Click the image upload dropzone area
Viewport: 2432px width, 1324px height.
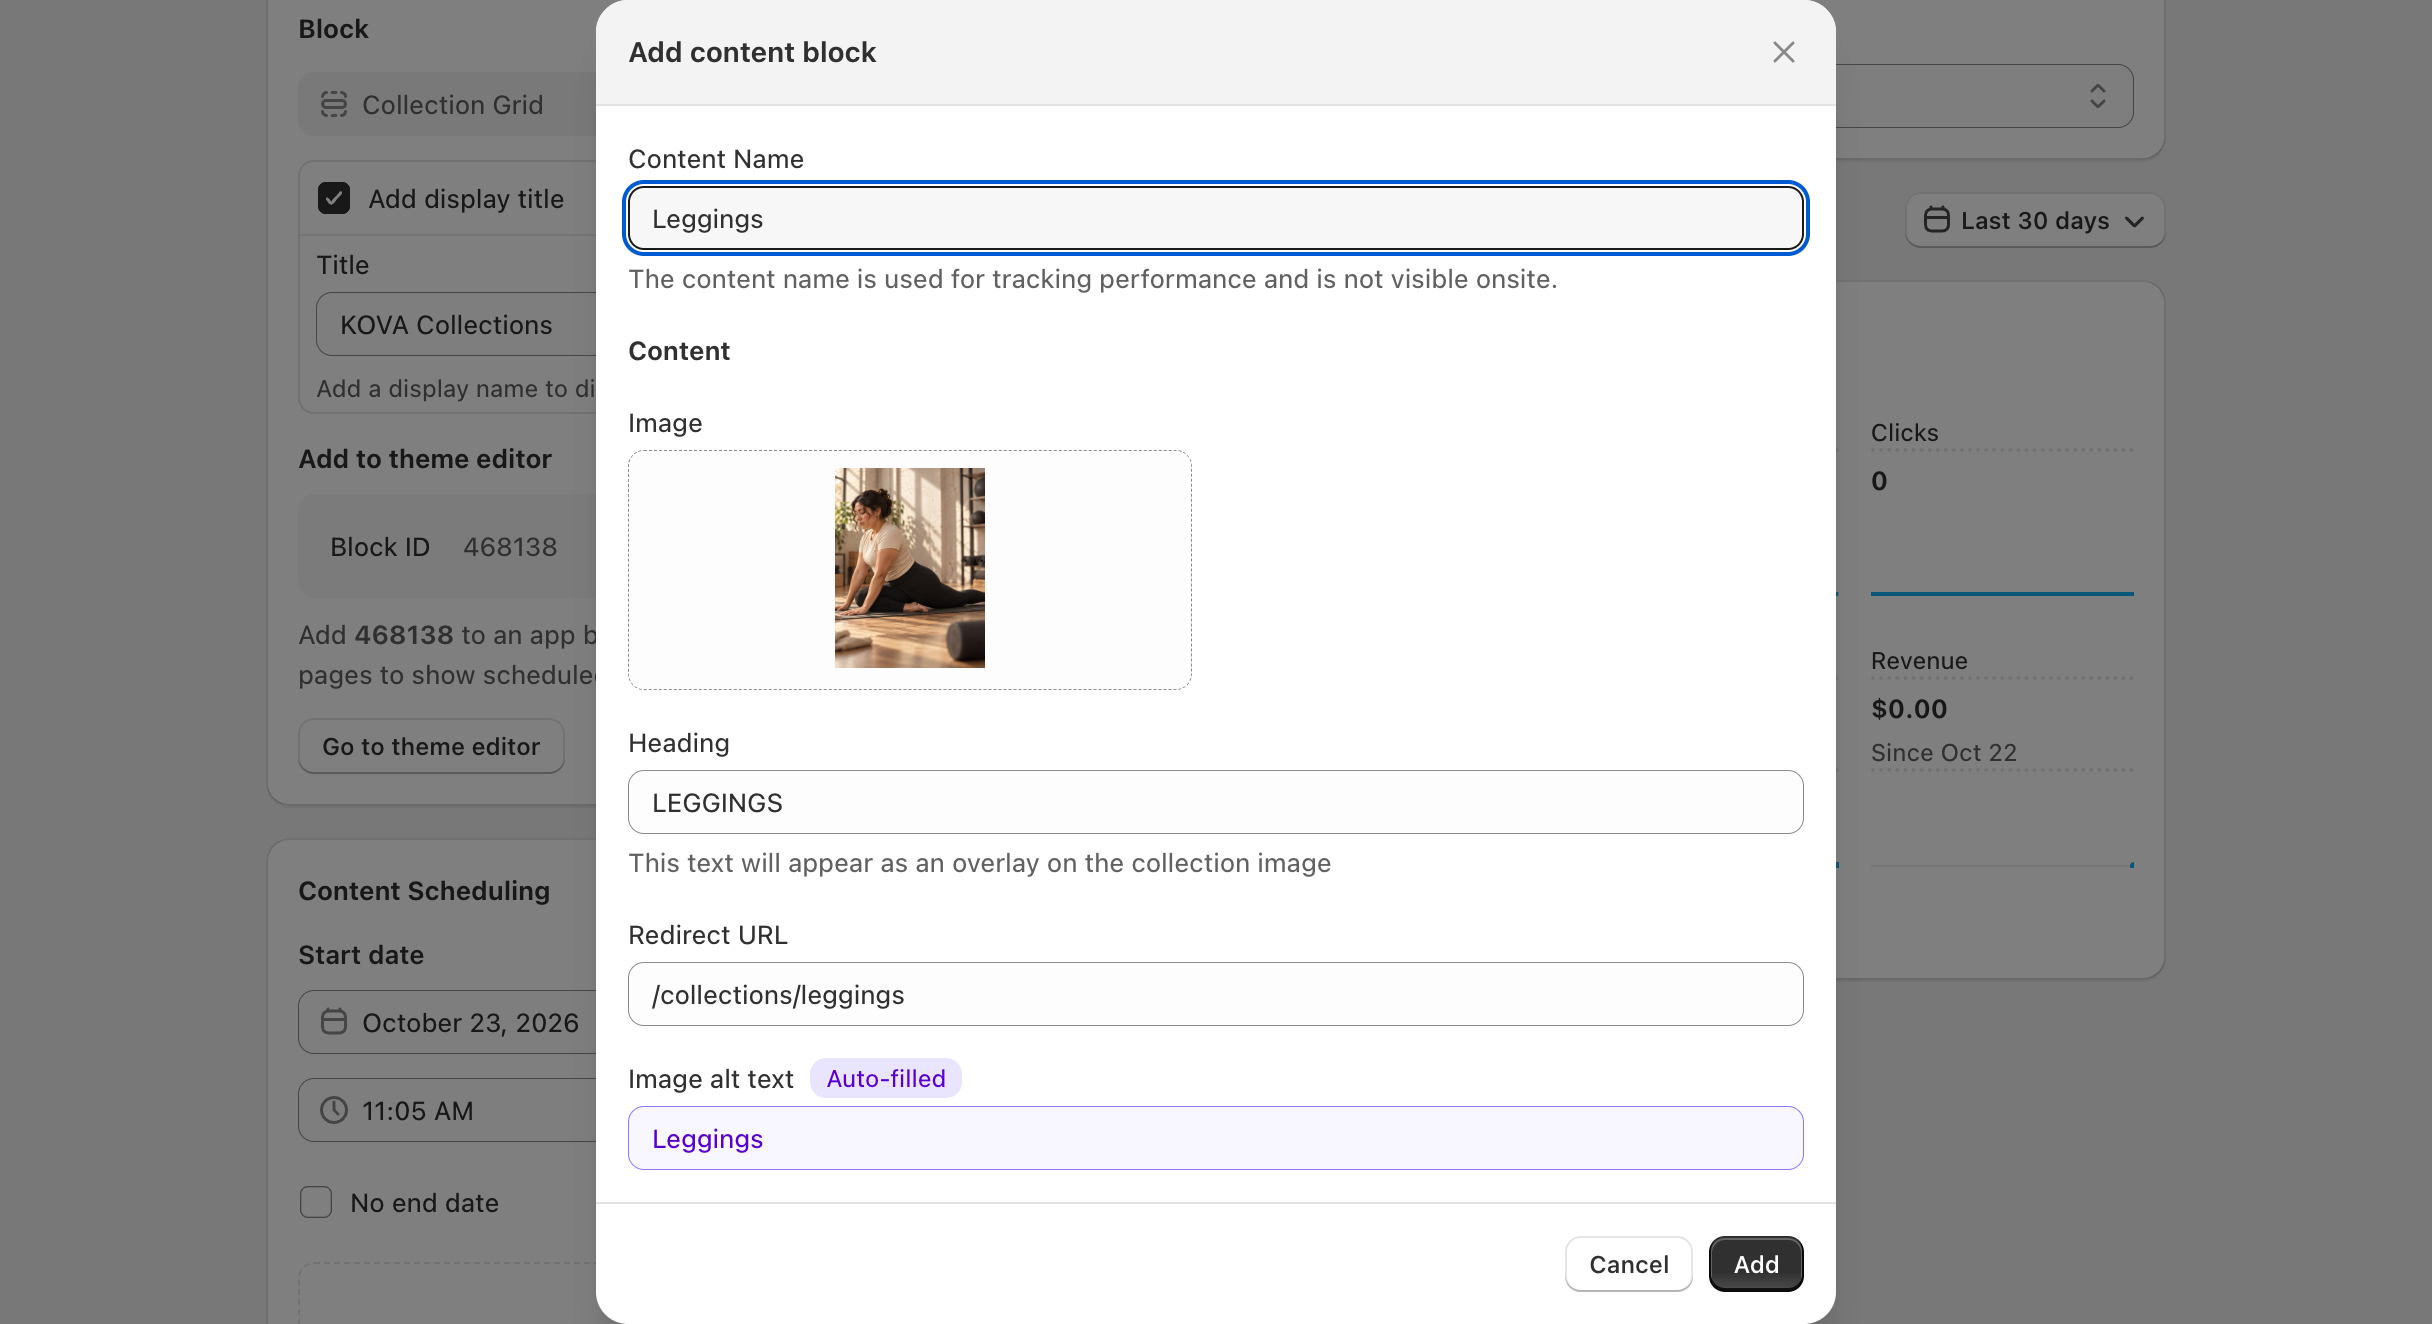909,569
